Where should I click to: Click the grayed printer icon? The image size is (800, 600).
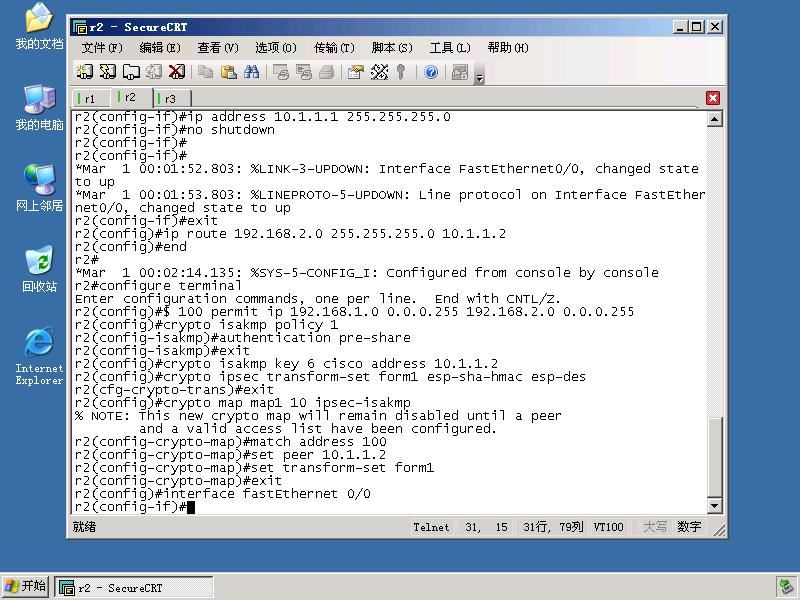[x=327, y=72]
